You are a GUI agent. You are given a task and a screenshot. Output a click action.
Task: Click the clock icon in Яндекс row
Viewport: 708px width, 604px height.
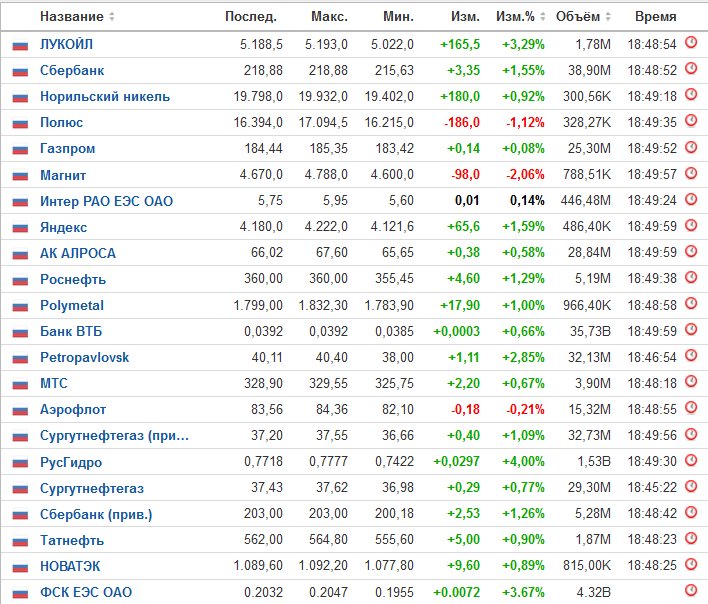(691, 225)
